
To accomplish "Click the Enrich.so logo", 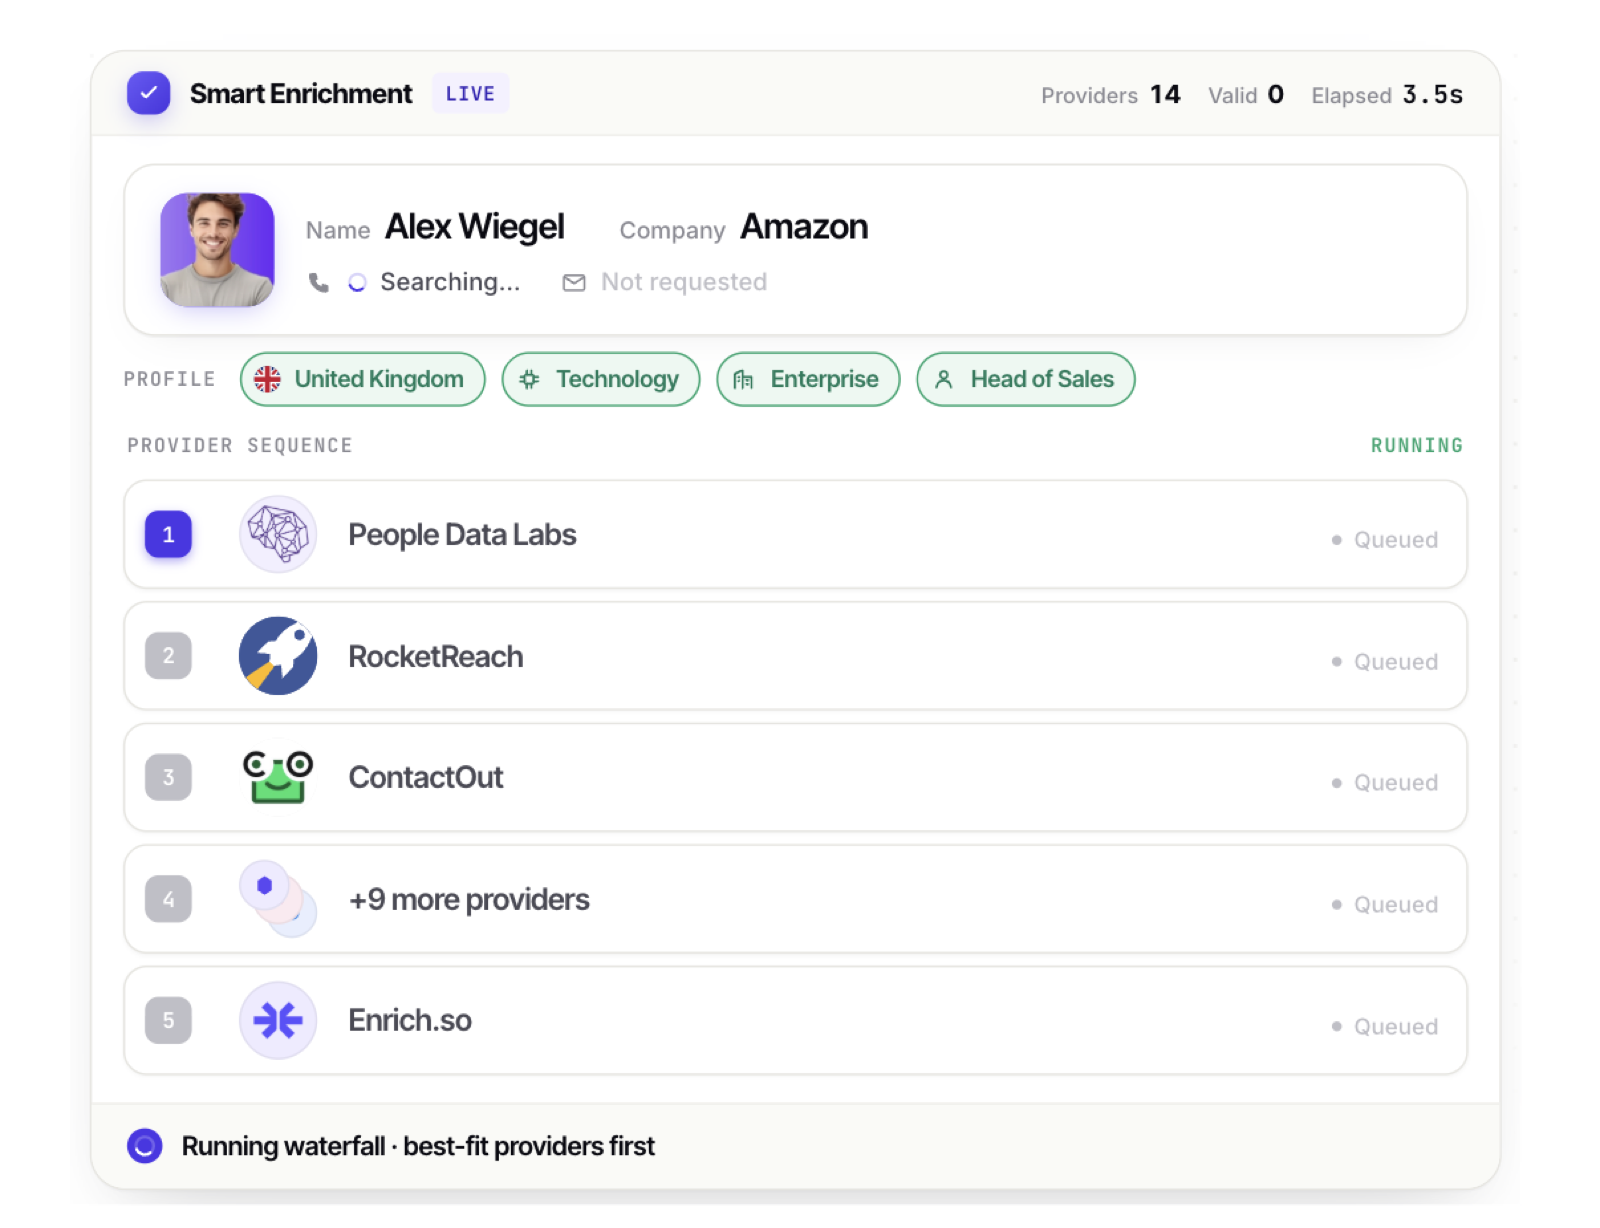I will tap(278, 1020).
